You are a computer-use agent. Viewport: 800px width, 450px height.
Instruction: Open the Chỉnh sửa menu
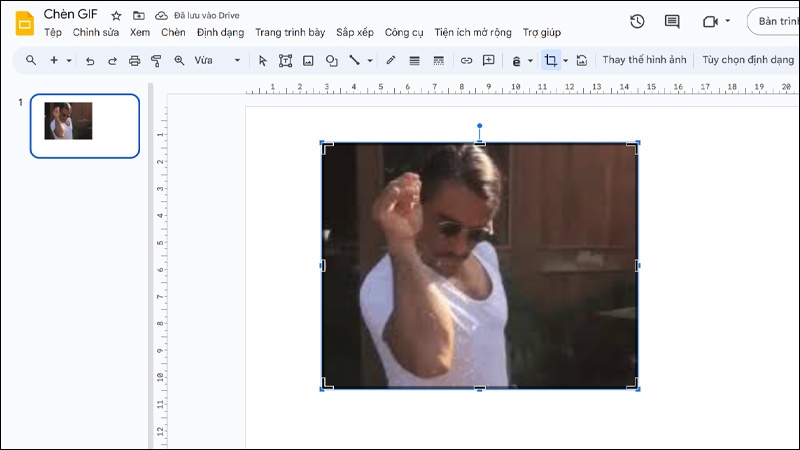(x=96, y=33)
